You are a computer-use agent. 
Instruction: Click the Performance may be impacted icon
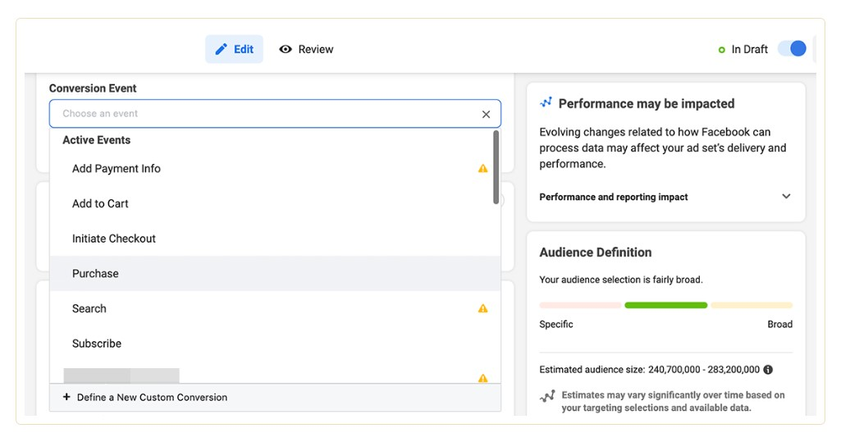tap(546, 103)
